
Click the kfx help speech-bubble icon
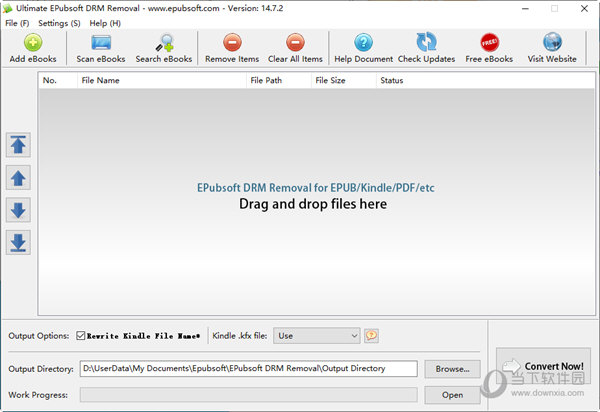pos(371,335)
